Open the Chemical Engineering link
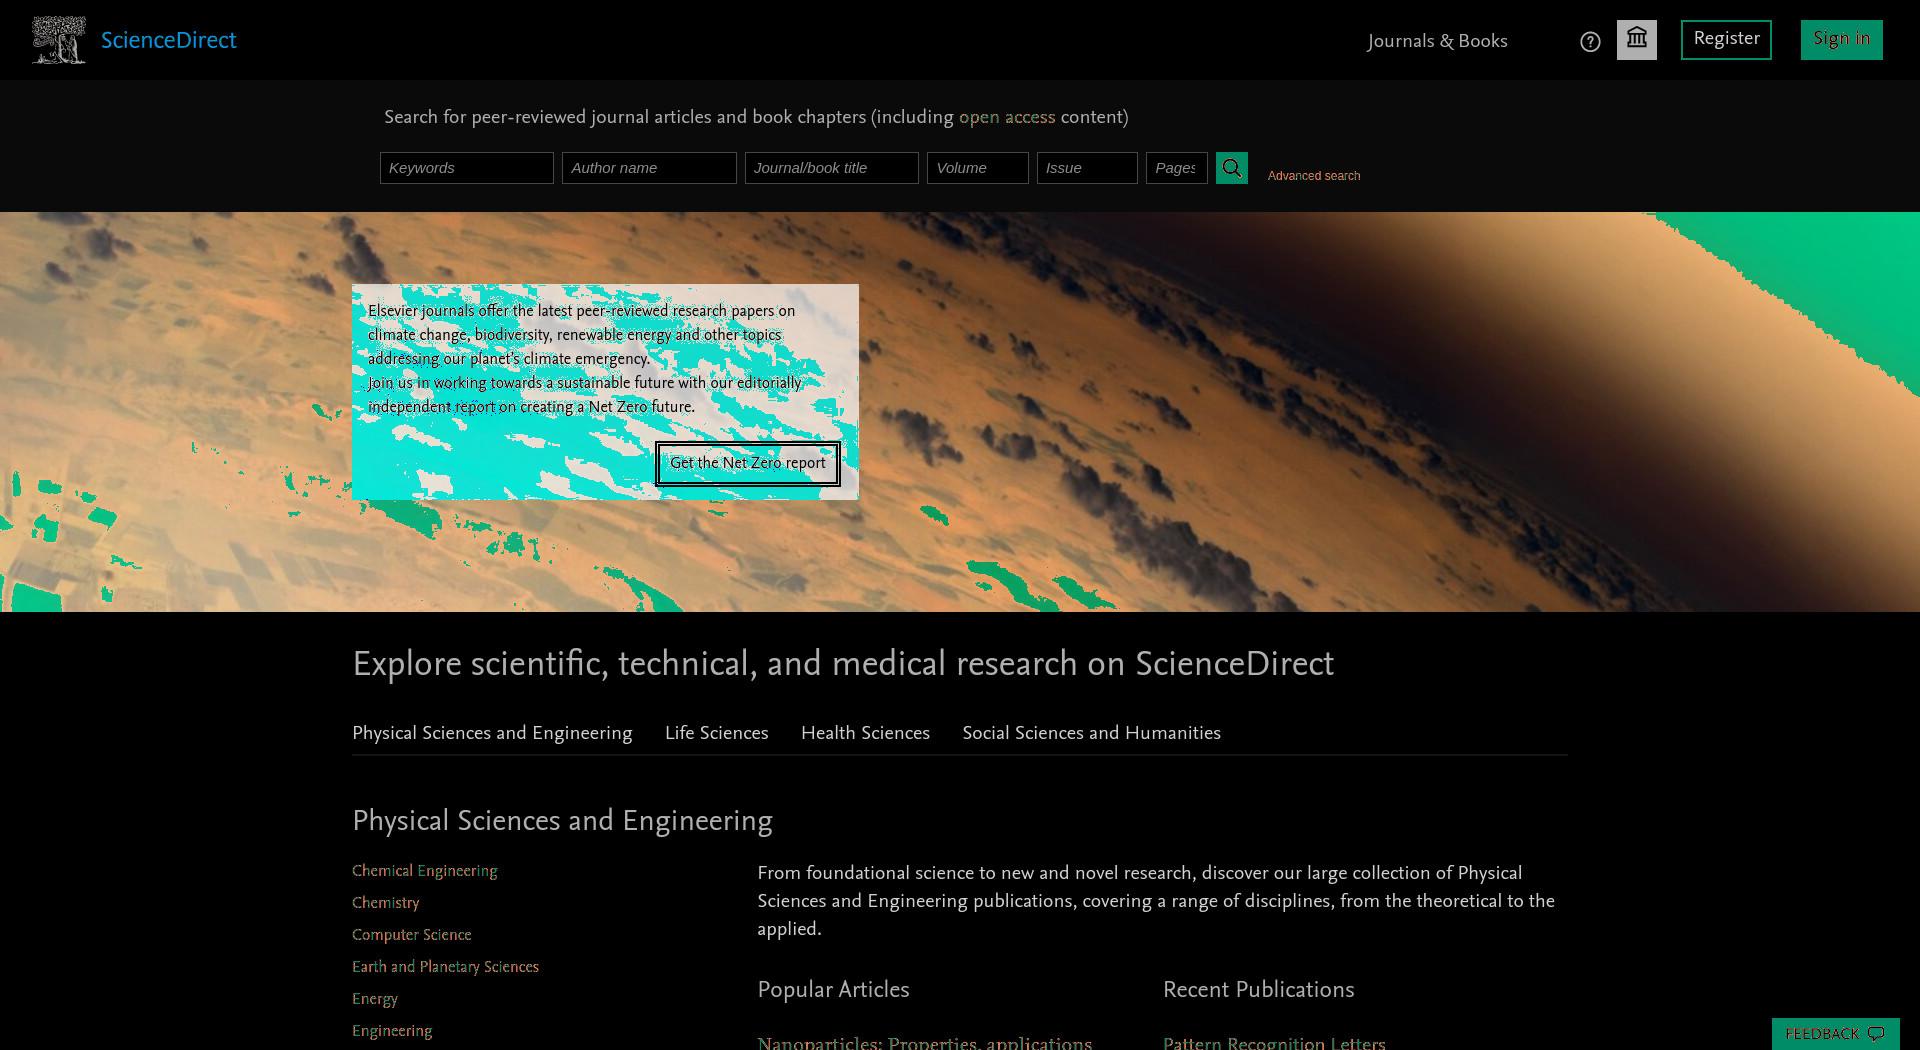Image resolution: width=1920 pixels, height=1050 pixels. coord(425,871)
